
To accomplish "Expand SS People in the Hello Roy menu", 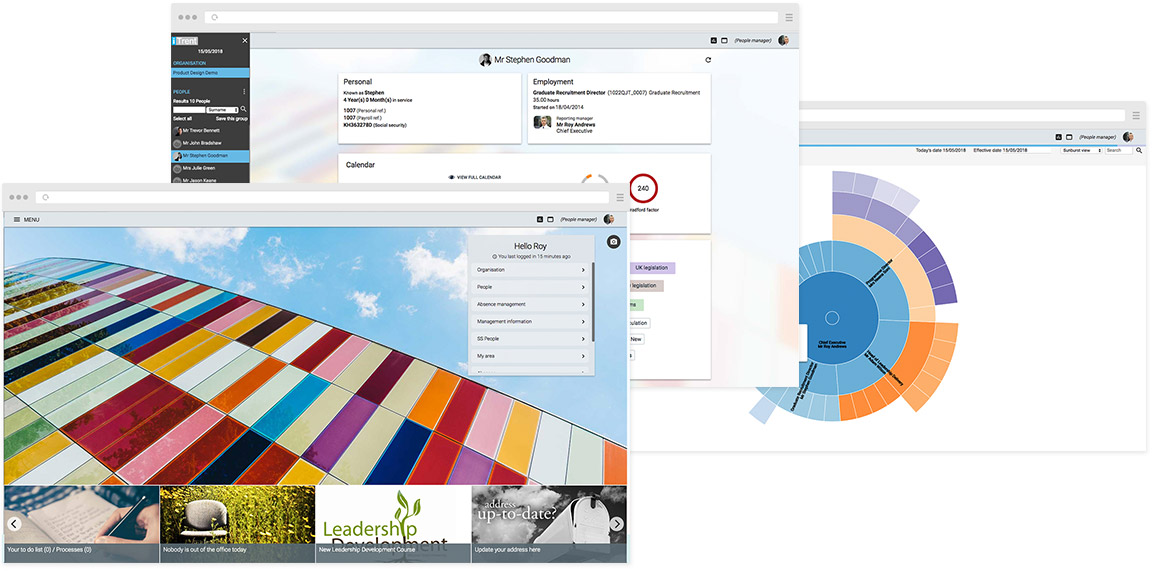I will 531,338.
